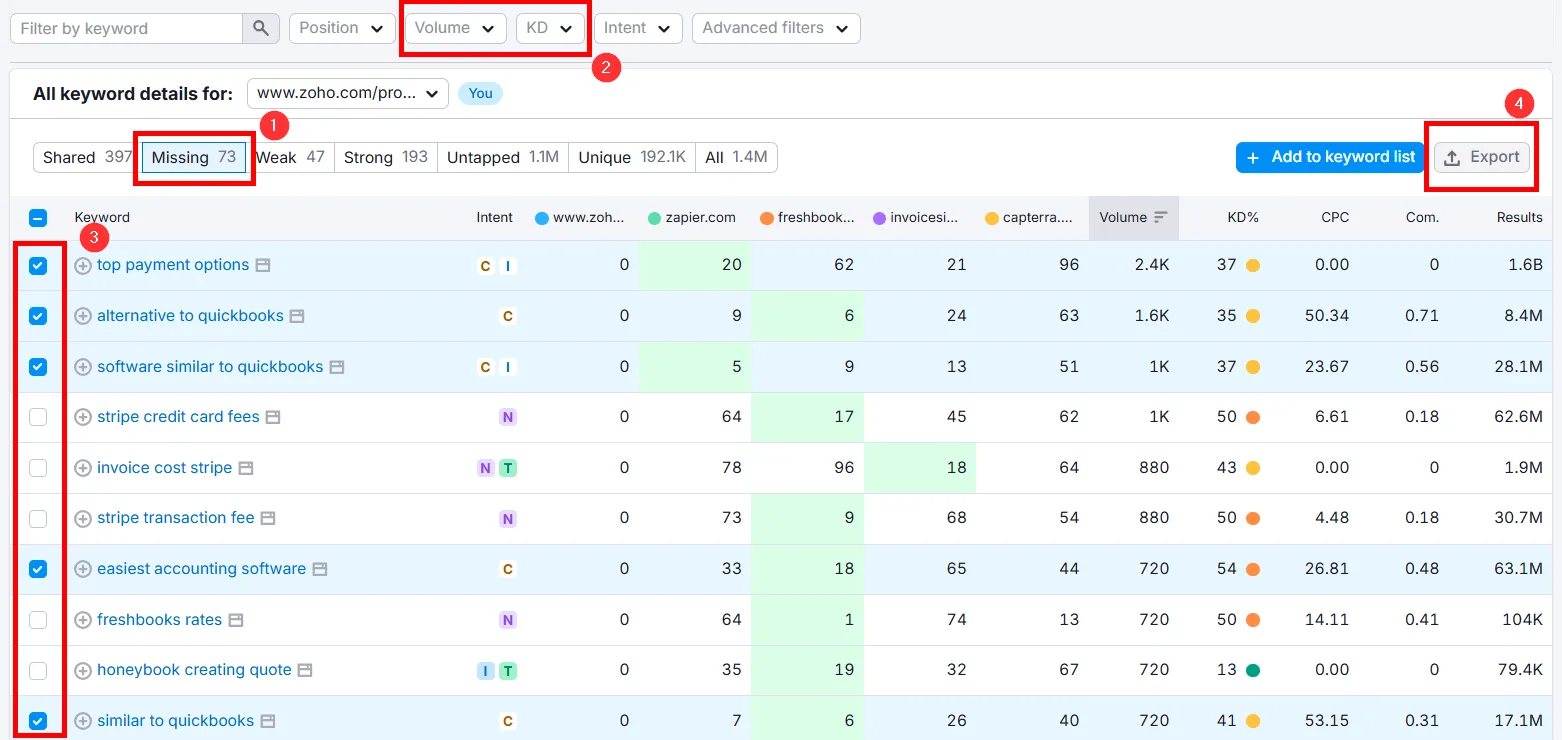The image size is (1562, 740).
Task: Open SERP icon for 'software similar to quickbooks'
Action: pyautogui.click(x=337, y=367)
